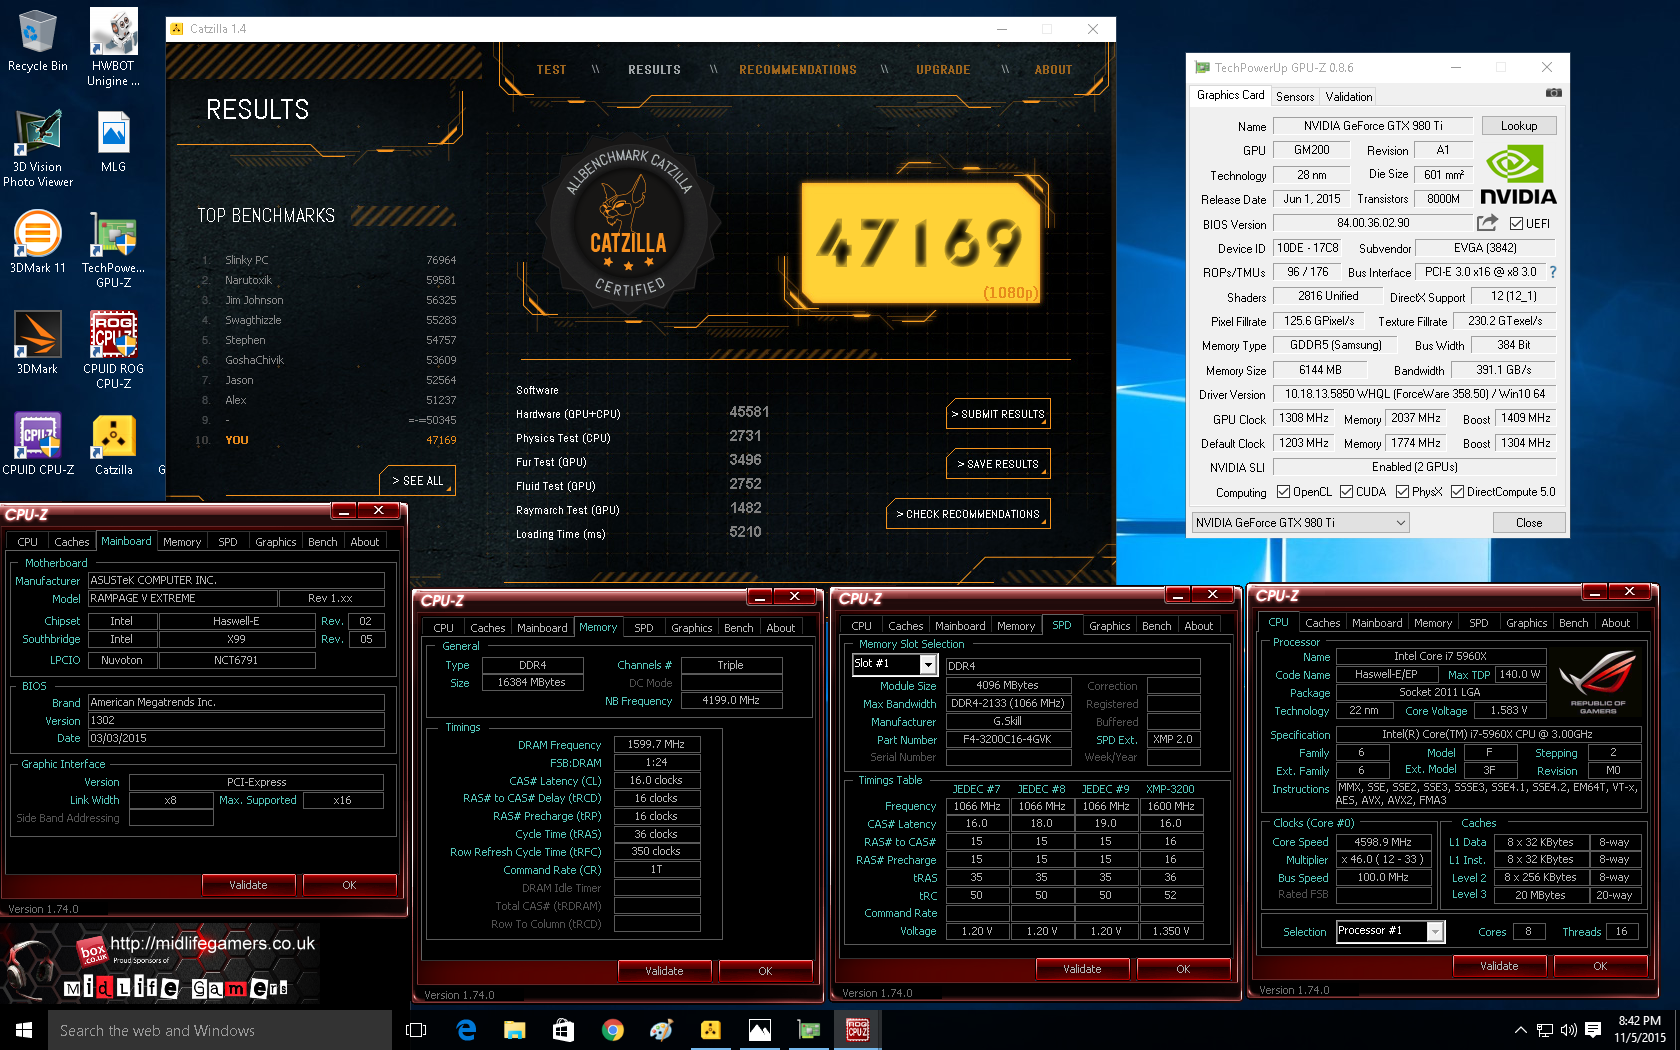
Task: Toggle CUDA checkbox in GPU-Z
Action: [x=1346, y=492]
